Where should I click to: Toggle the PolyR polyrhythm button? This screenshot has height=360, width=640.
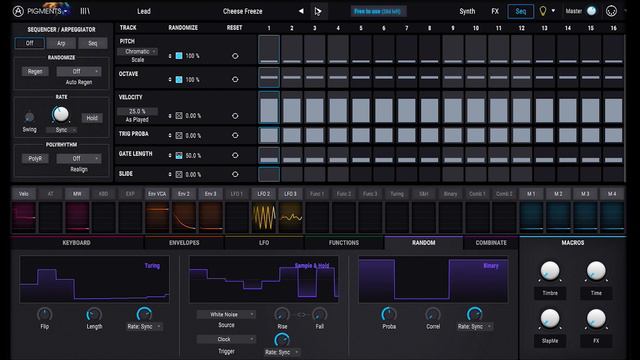tap(35, 158)
